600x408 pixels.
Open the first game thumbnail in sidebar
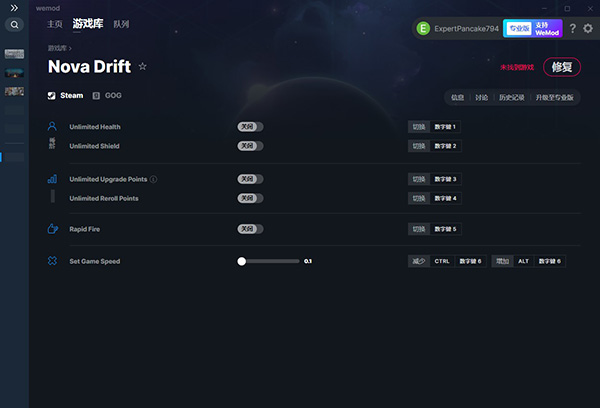14,54
